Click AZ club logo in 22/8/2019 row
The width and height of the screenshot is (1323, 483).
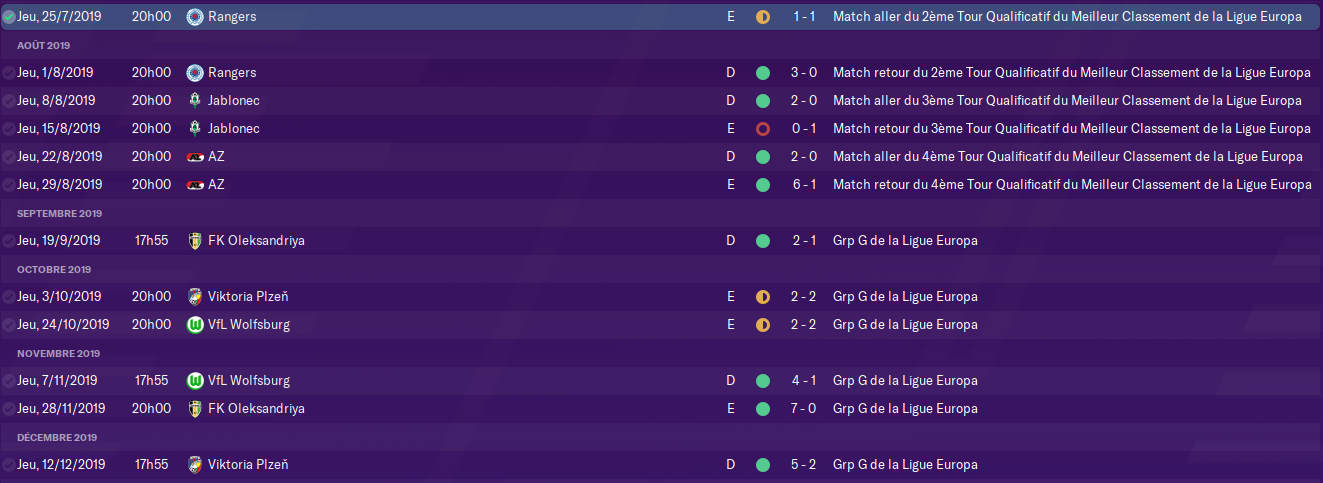pos(195,157)
